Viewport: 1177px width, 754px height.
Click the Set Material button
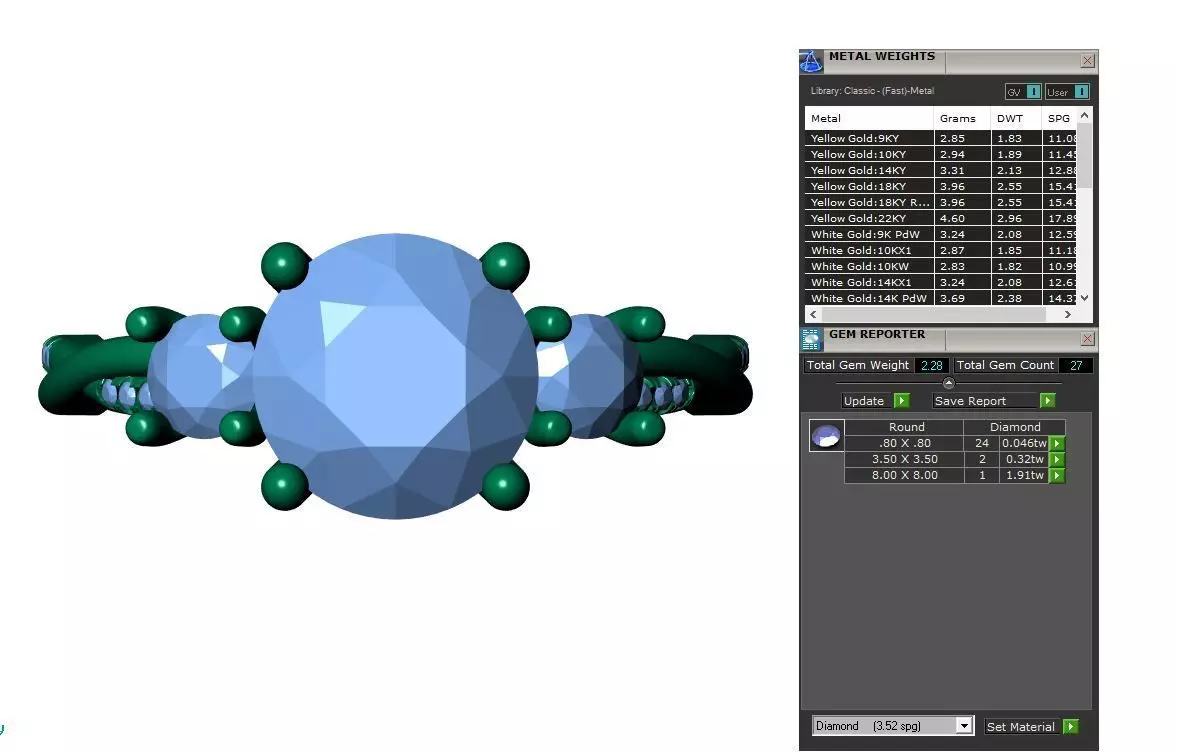[1021, 726]
